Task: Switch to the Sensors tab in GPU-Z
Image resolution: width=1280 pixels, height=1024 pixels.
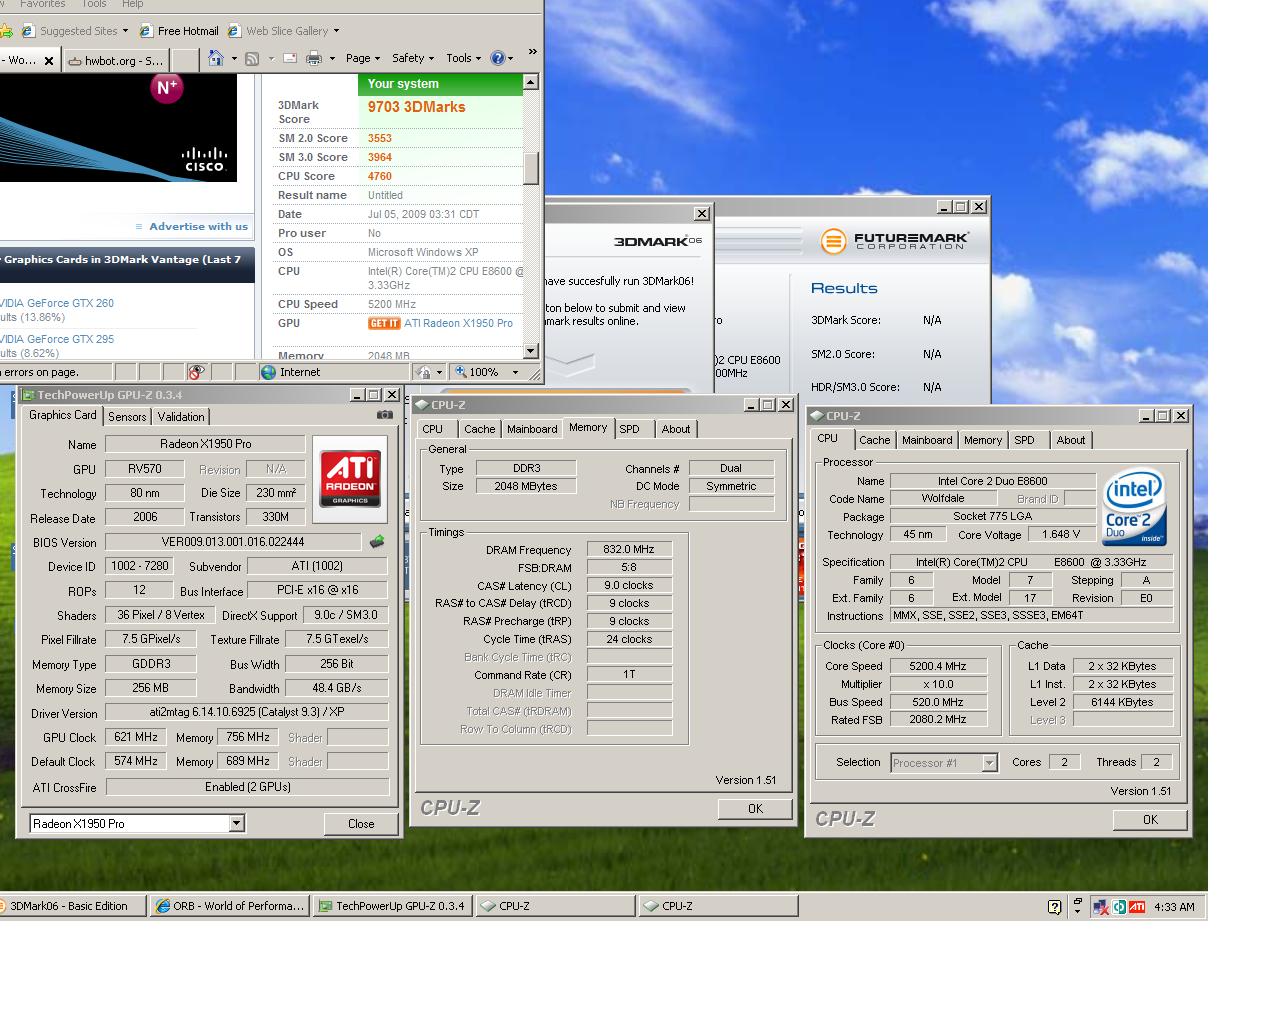Action: [127, 417]
